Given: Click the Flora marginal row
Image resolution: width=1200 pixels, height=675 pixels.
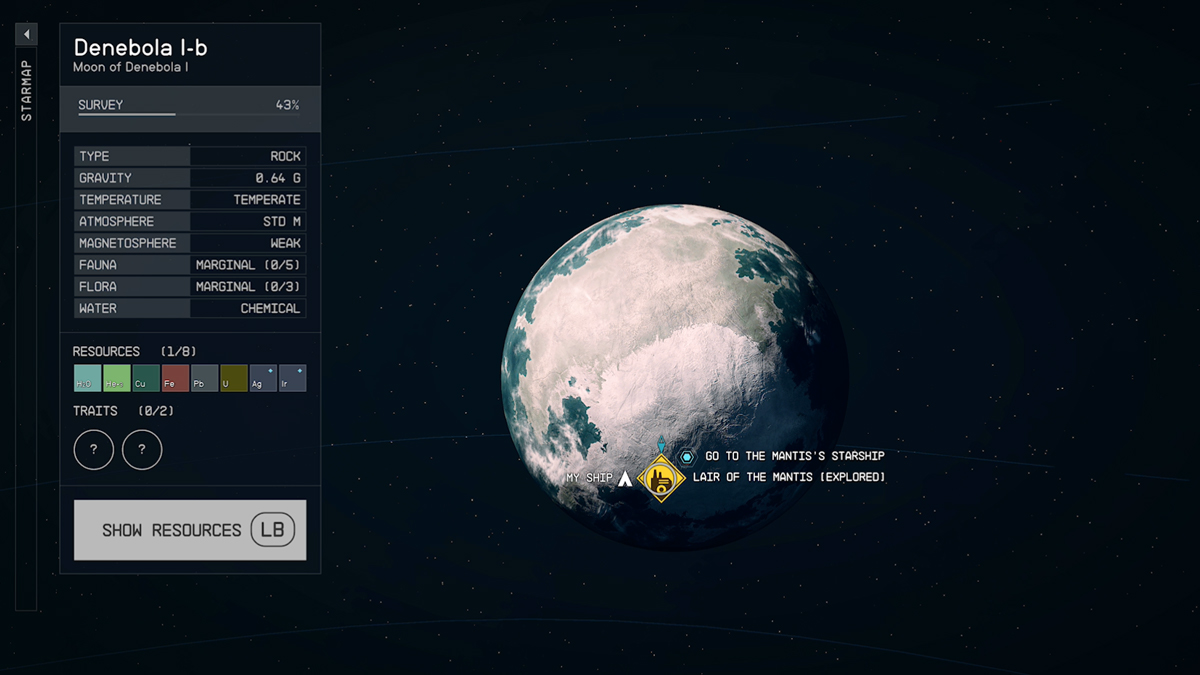Looking at the screenshot, I should 189,287.
